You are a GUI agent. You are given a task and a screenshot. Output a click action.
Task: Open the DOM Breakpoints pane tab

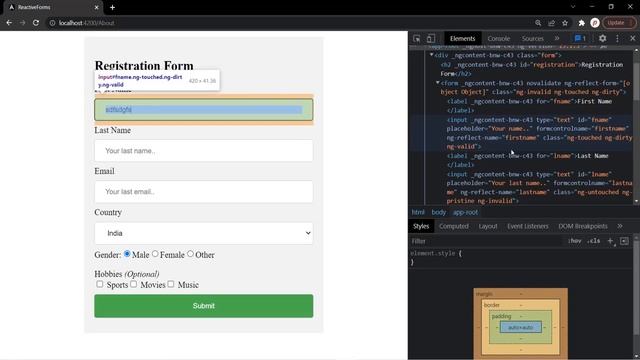583,226
